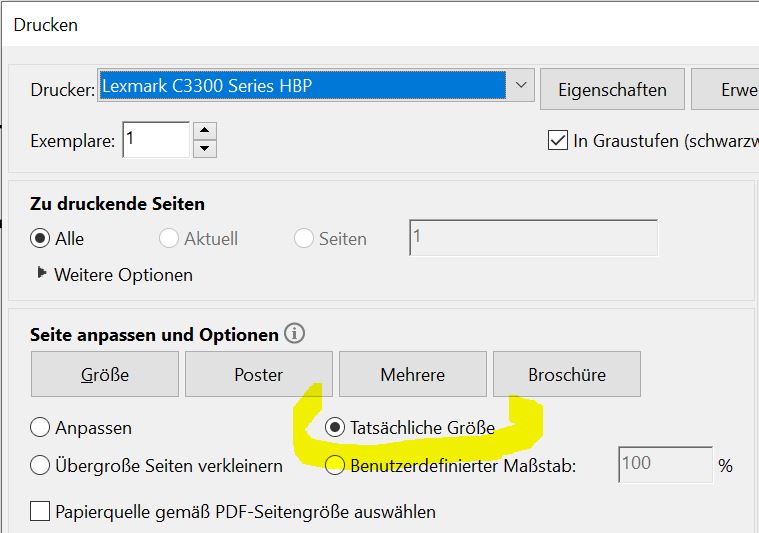Switch to the Größe layout option

[105, 375]
